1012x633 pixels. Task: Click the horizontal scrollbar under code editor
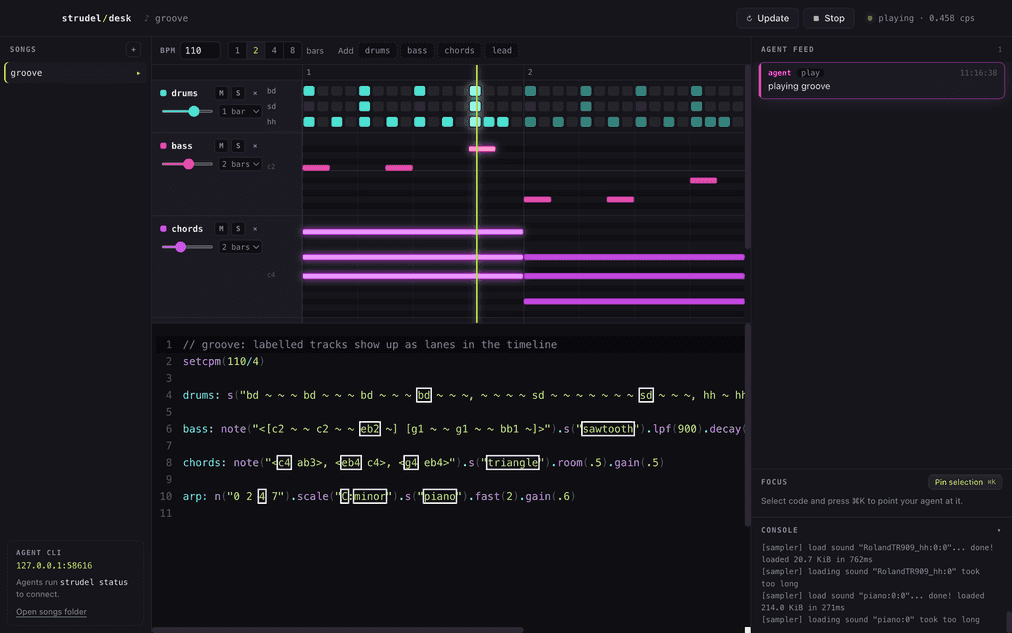(338, 630)
